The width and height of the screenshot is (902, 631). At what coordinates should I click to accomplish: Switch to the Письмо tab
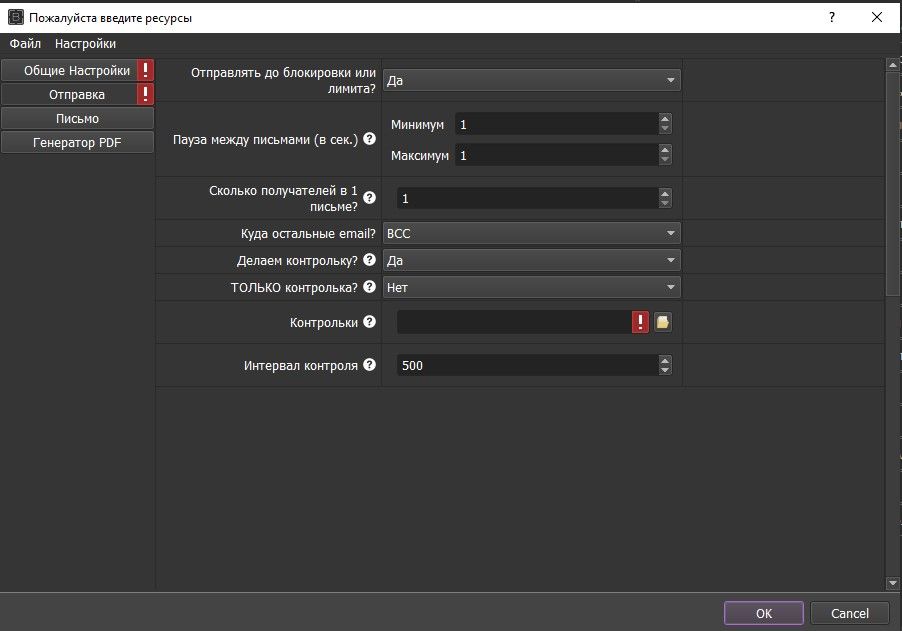click(x=77, y=118)
